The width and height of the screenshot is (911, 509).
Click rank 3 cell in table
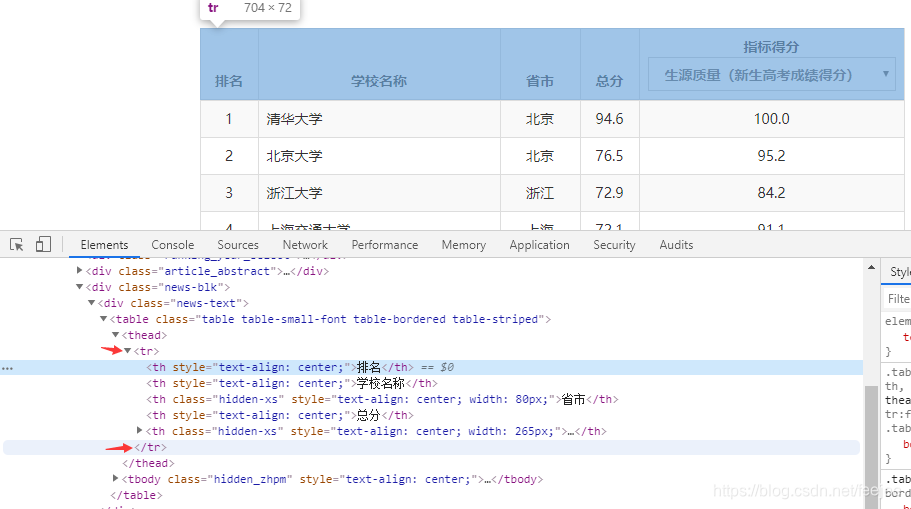[x=229, y=193]
